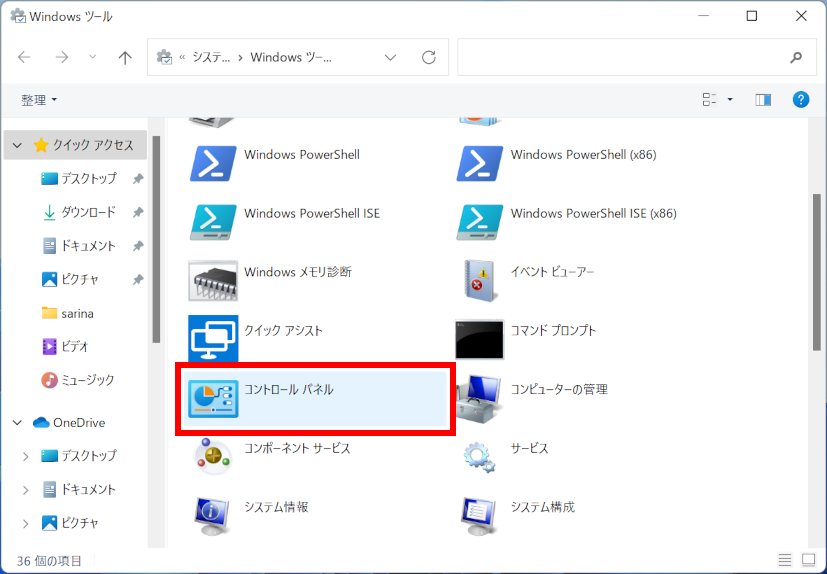Toggle the preview pane icon

(763, 99)
